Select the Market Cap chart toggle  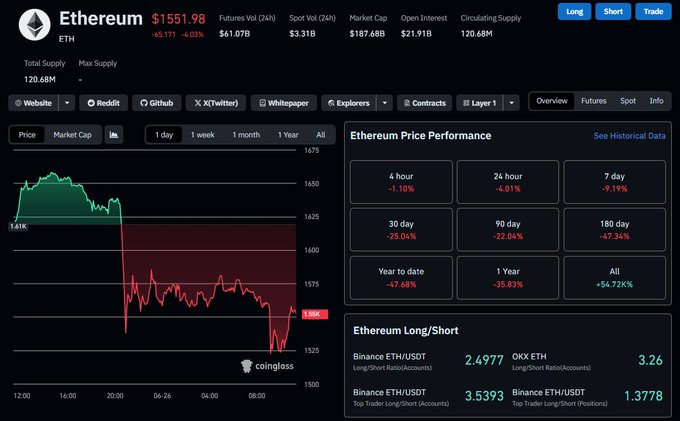tap(72, 135)
